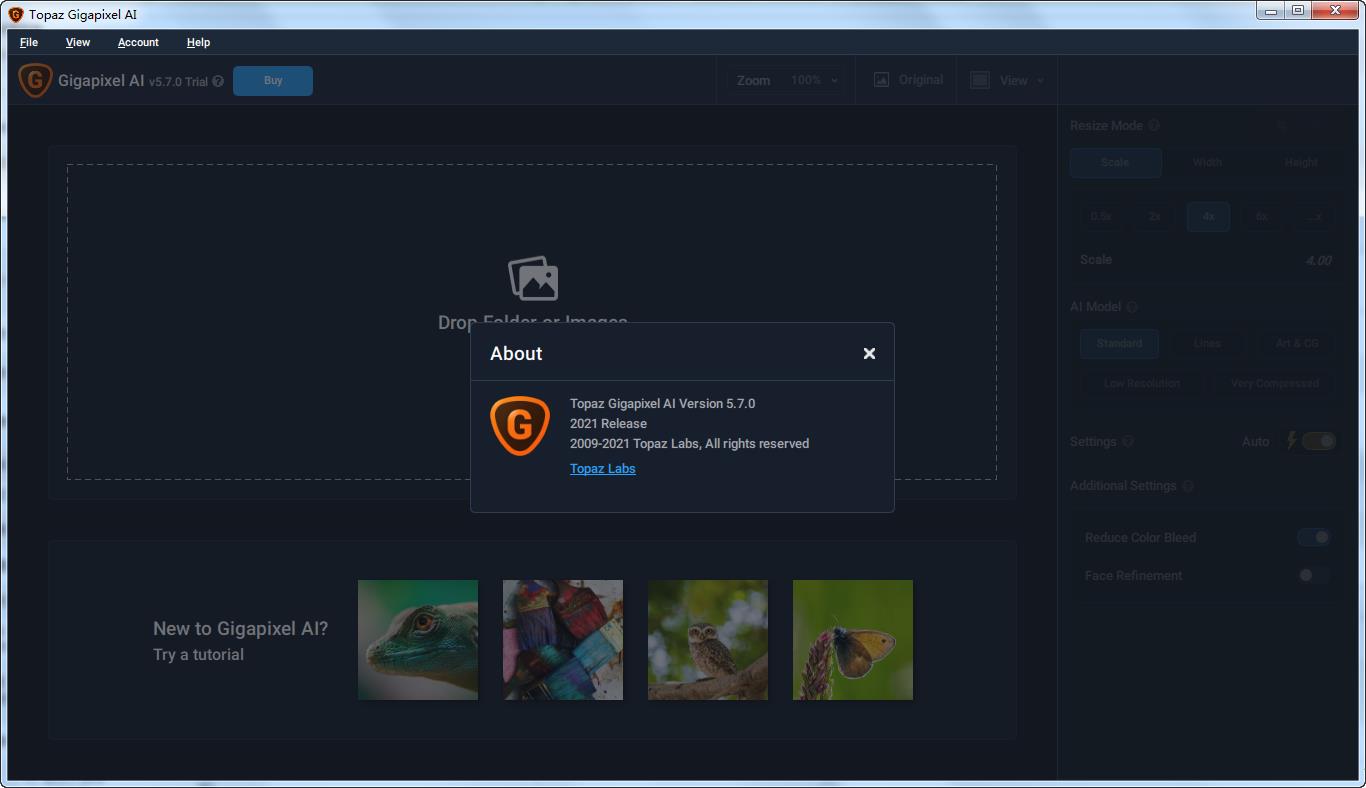
Task: Choose the custom scale option
Action: (x=1315, y=216)
